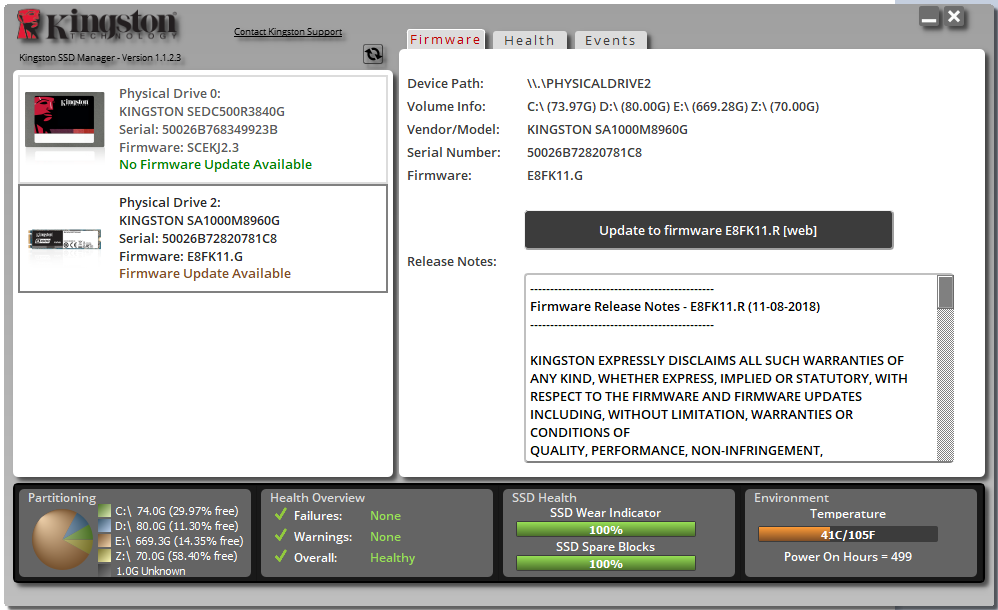Click the Vendor/Model value KINGSTON SA1000M8960G
Screen dimensions: 998x610
[607, 129]
